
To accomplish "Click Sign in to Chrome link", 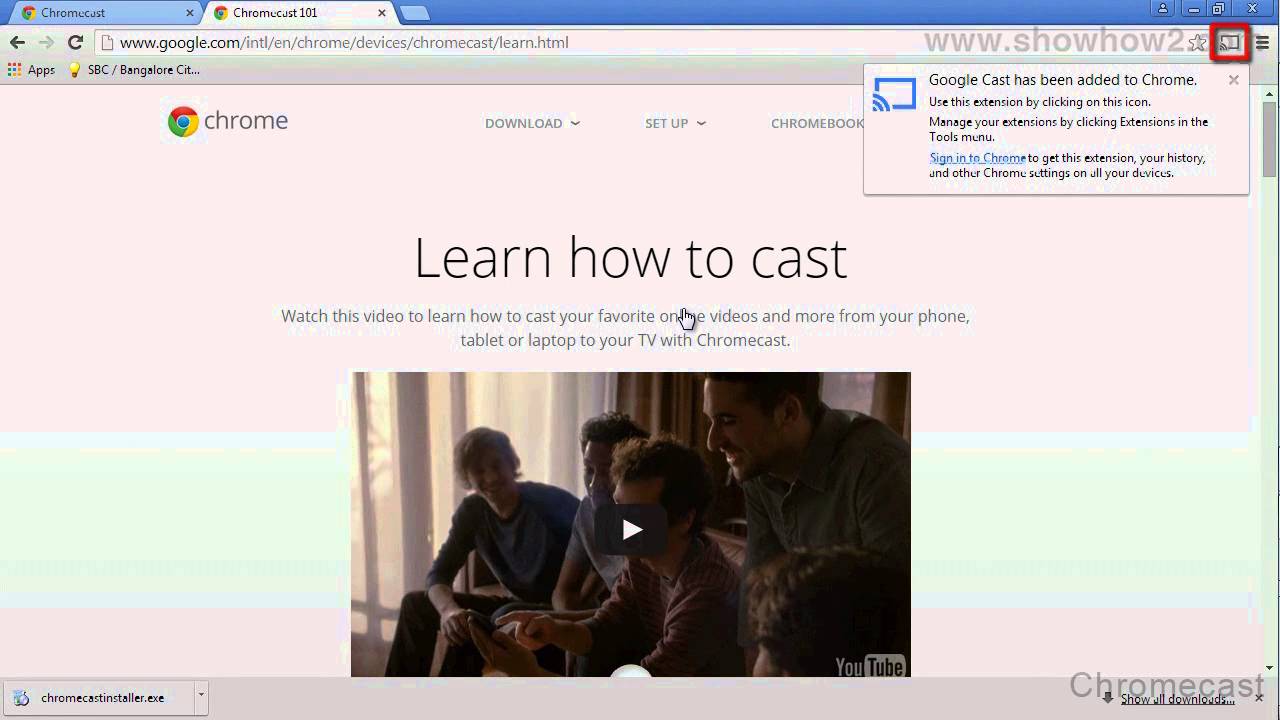I will point(977,158).
